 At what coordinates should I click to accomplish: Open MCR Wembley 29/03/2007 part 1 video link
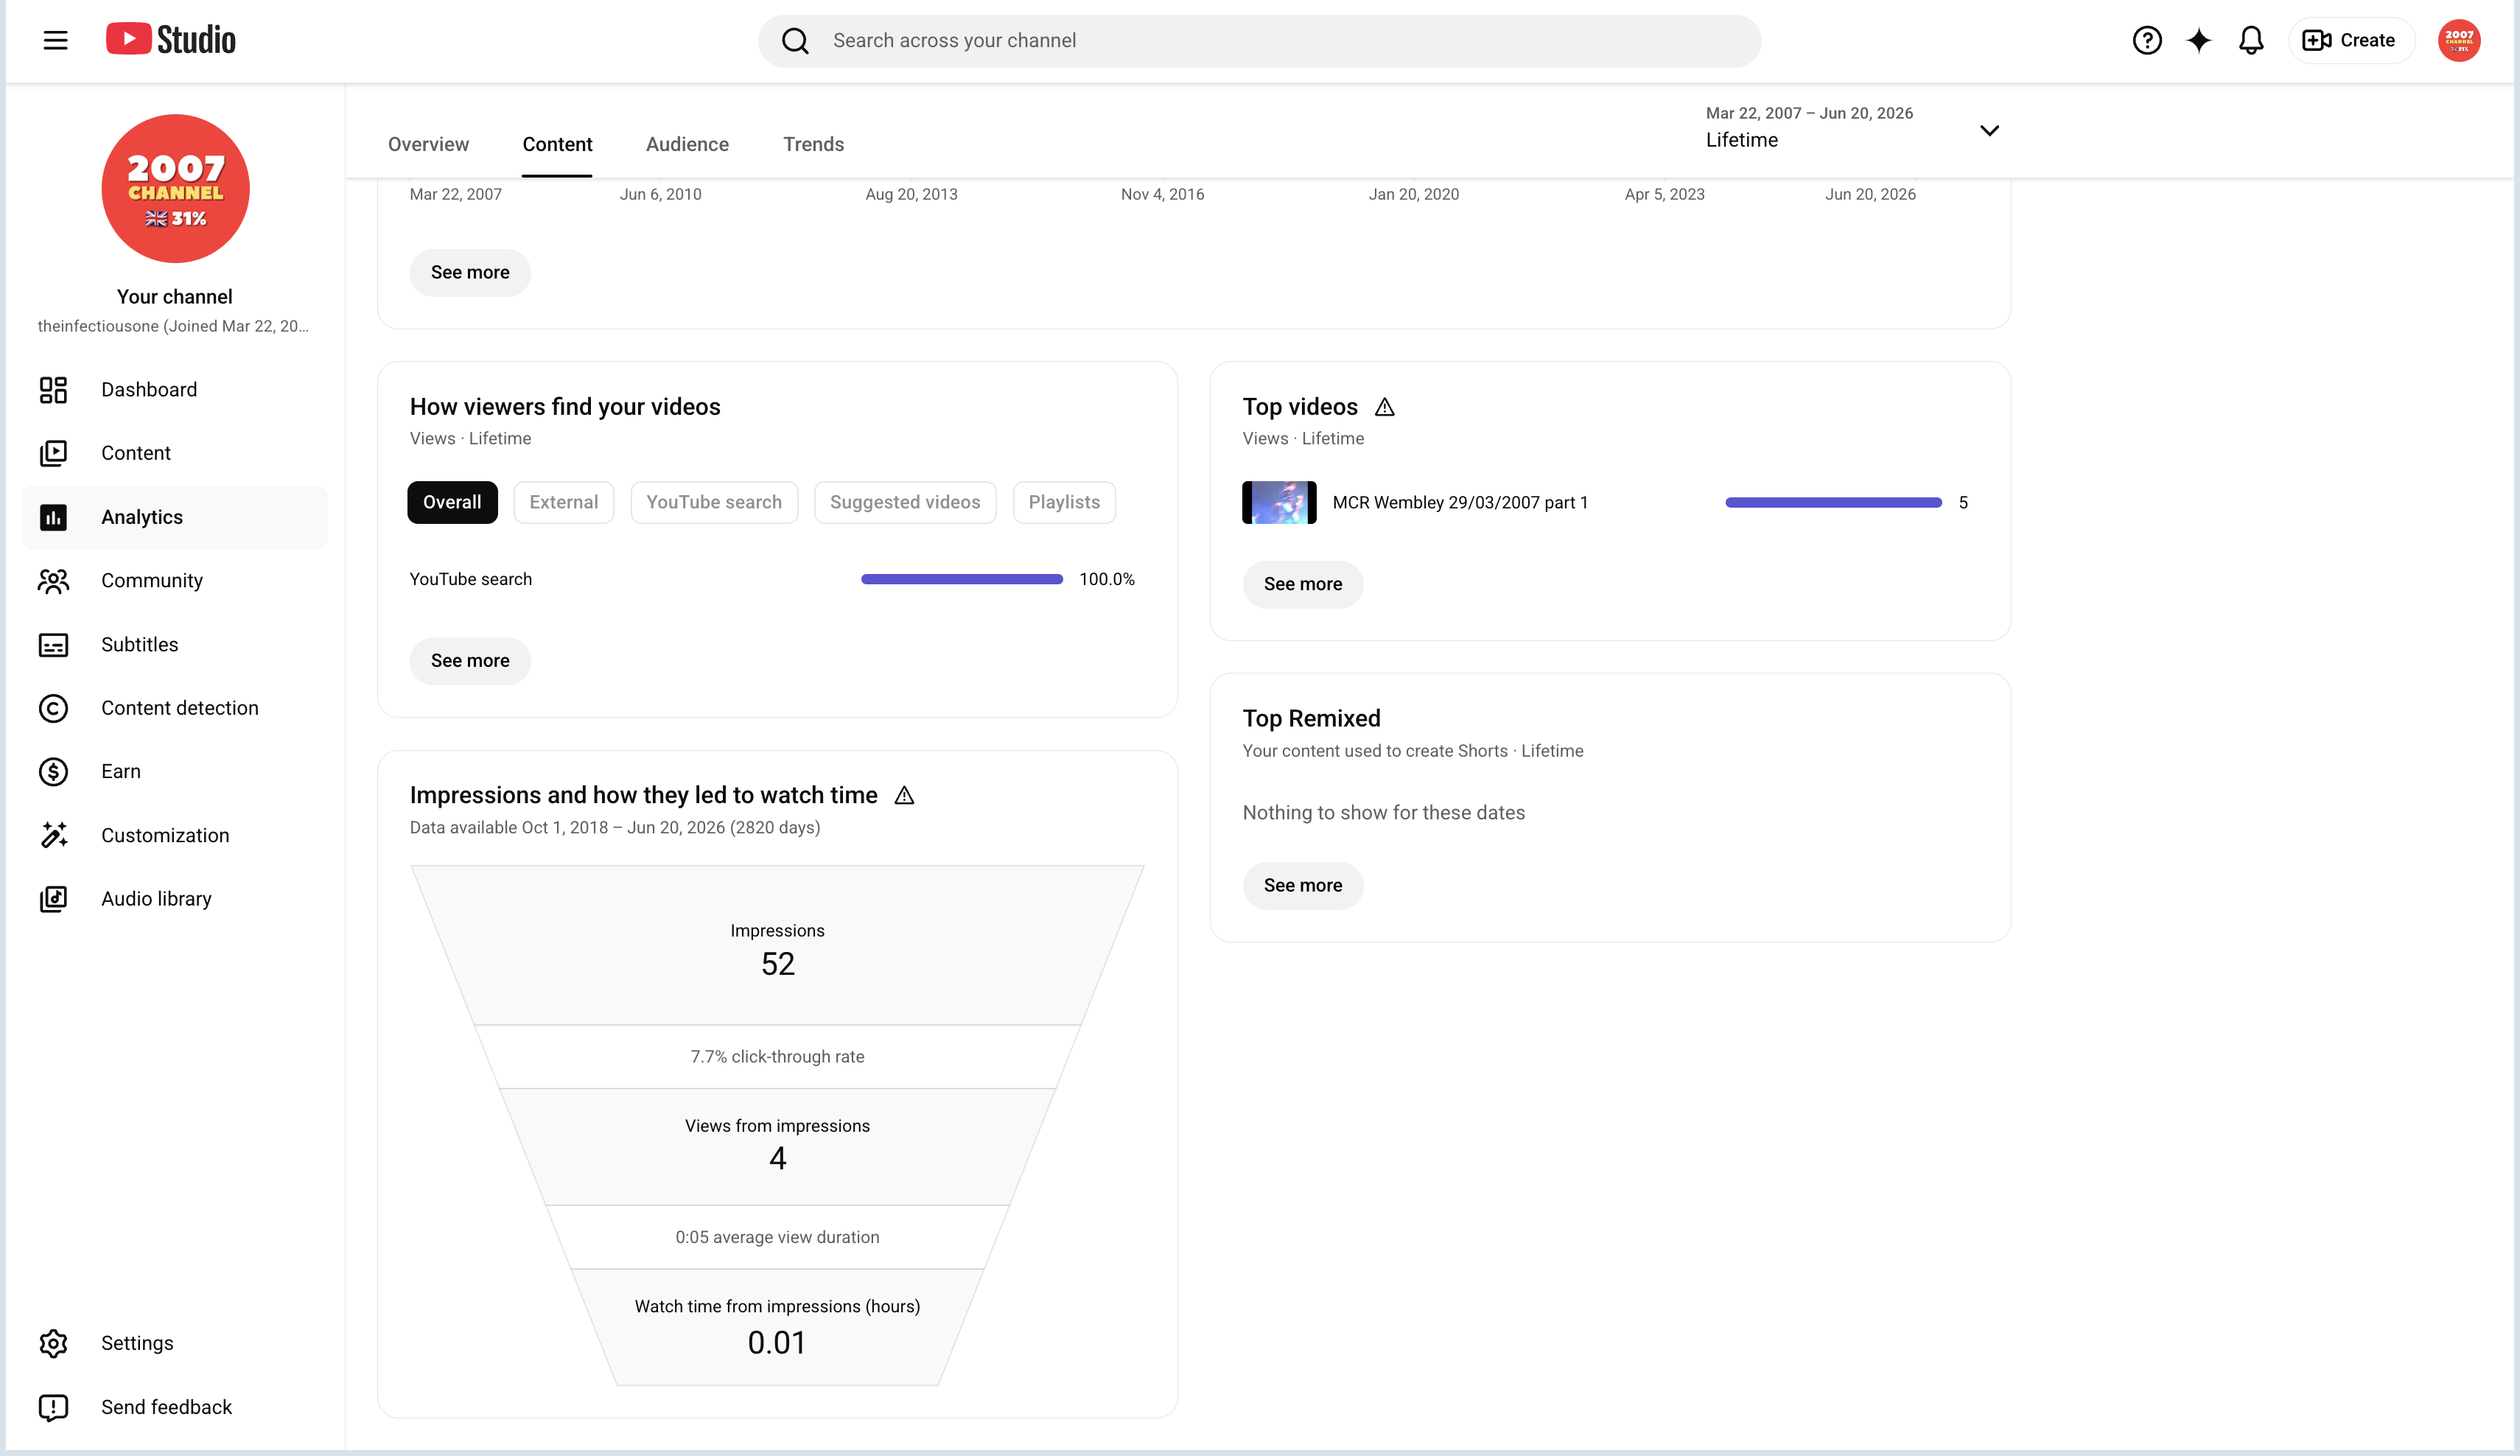pos(1460,503)
